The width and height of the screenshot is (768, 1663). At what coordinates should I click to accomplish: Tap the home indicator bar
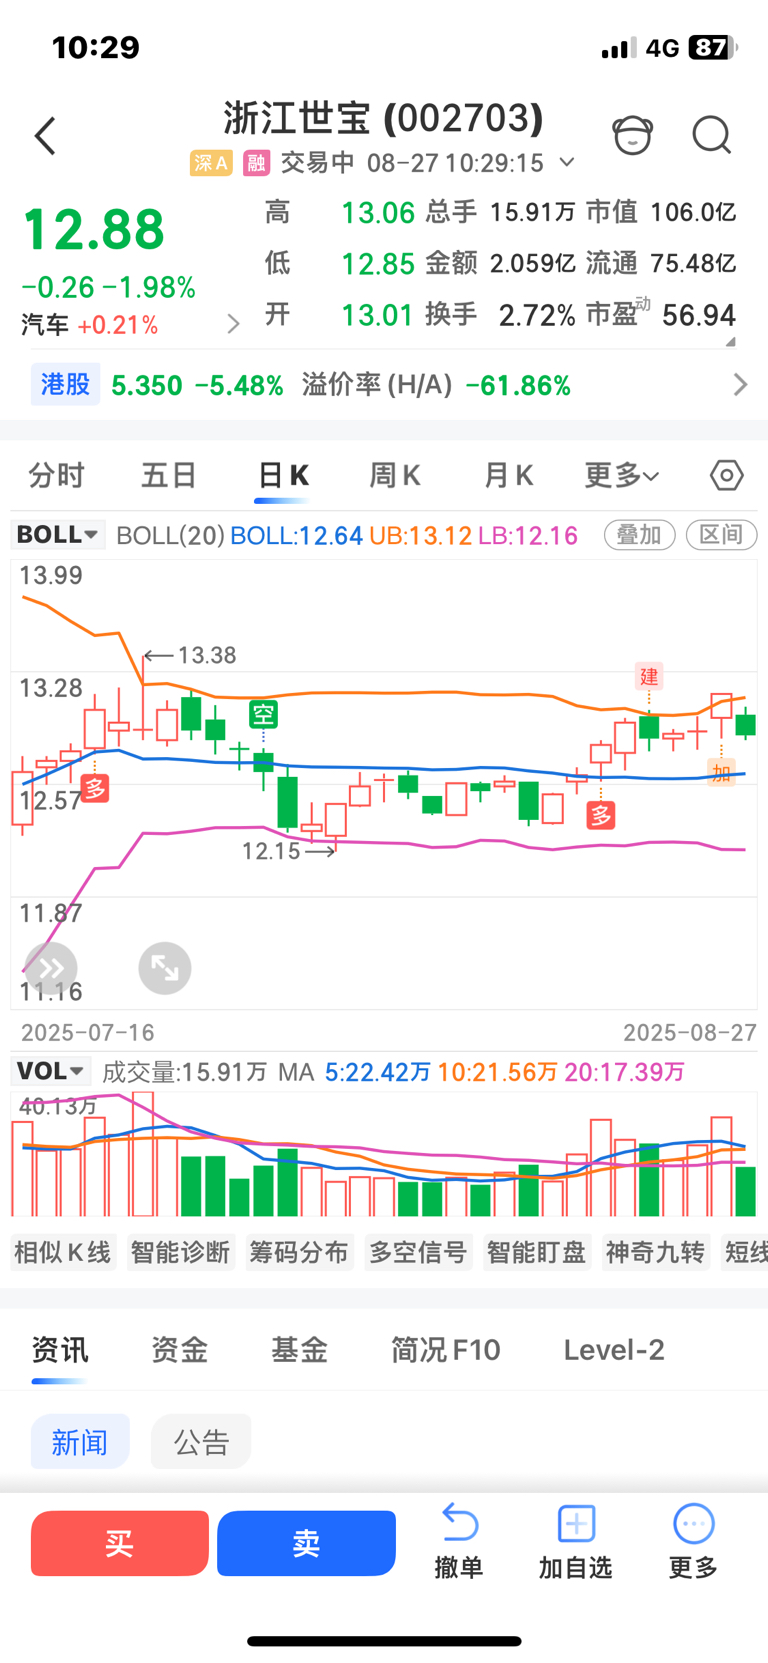pos(384,1641)
